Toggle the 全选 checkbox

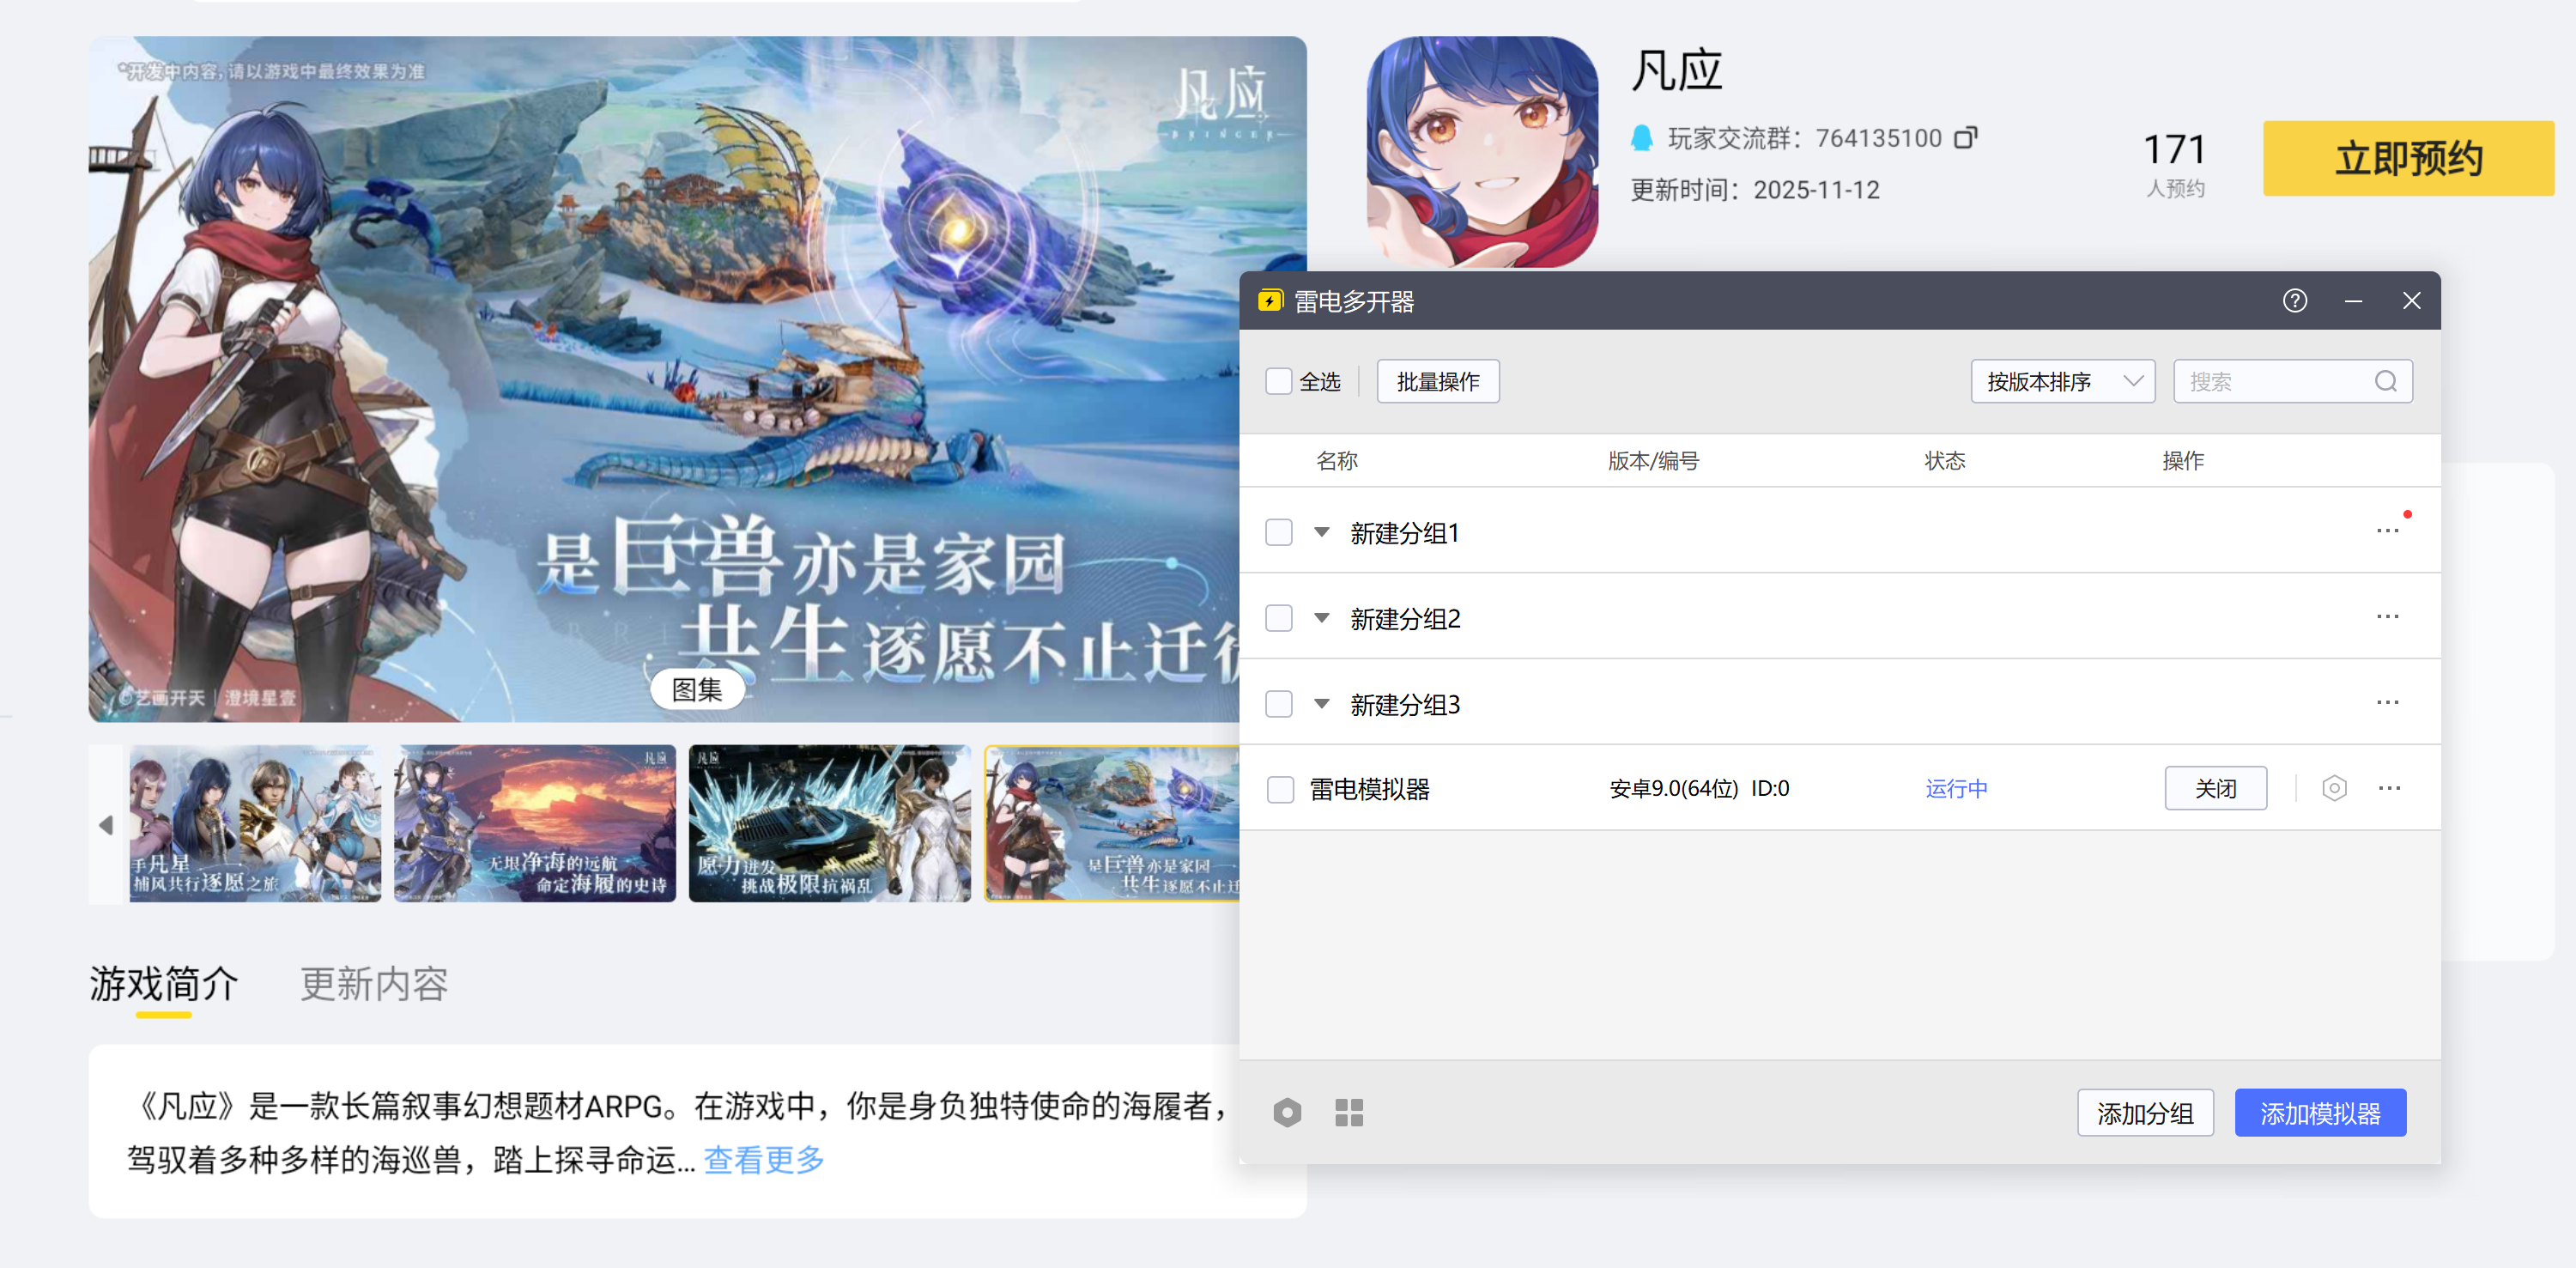pos(1278,381)
